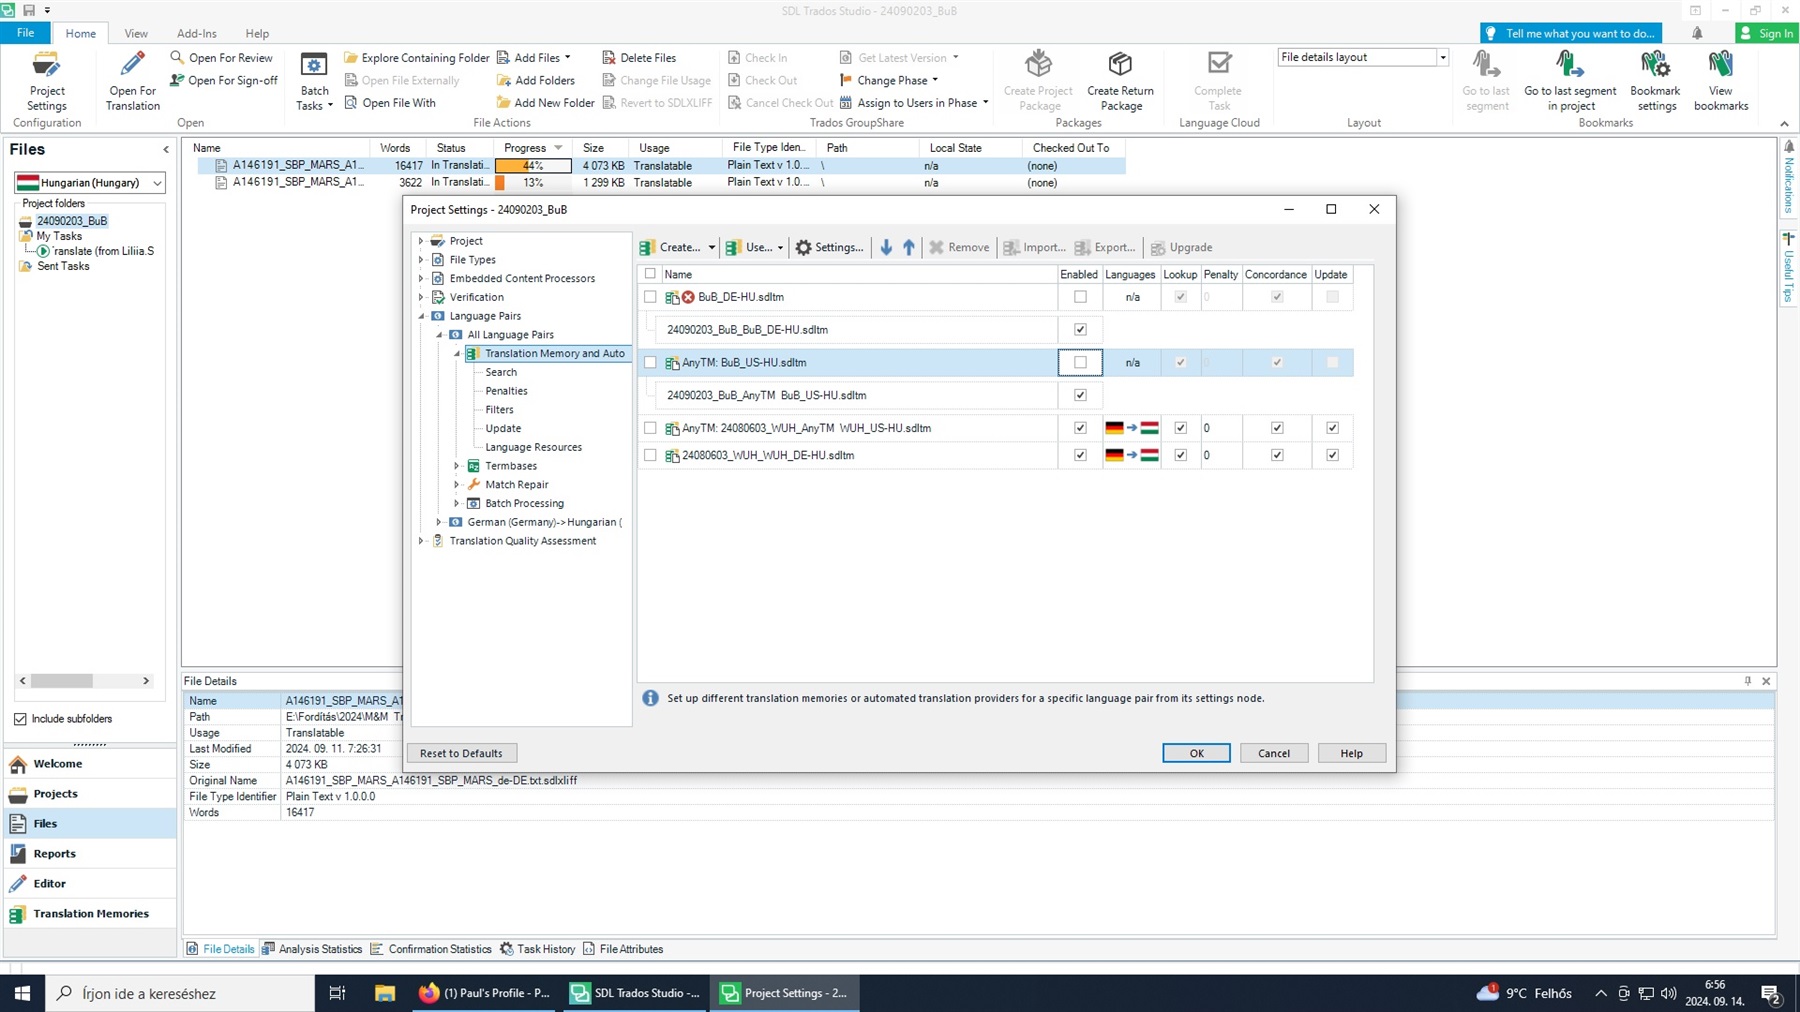The width and height of the screenshot is (1800, 1012).
Task: Open Editor view in sidebar
Action: pyautogui.click(x=90, y=884)
